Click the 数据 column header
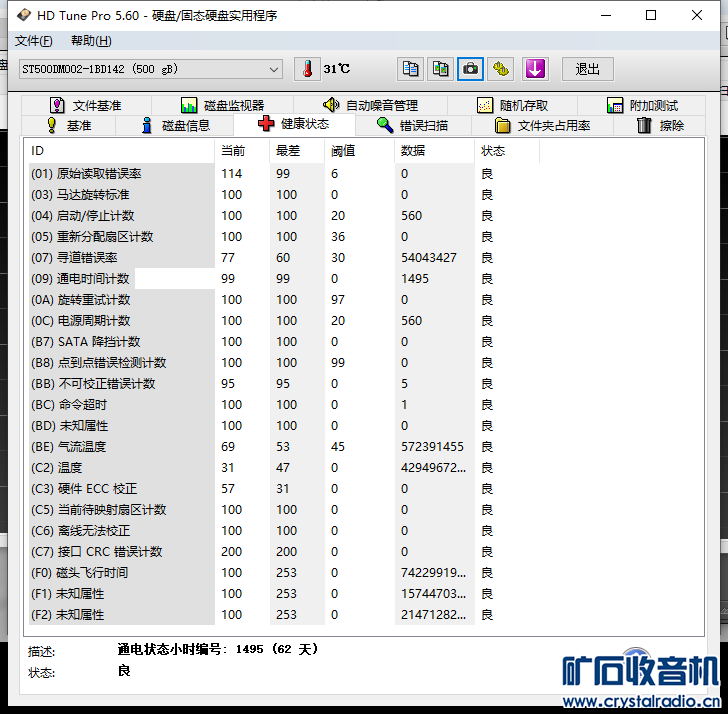Screen dimensions: 728x714 (x=435, y=151)
